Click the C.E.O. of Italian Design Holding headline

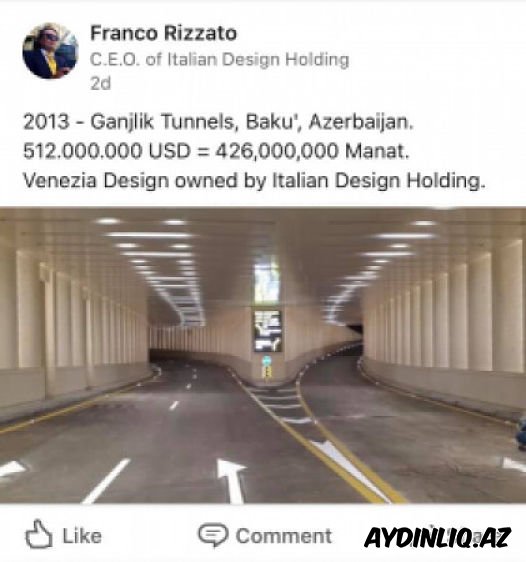pos(219,59)
